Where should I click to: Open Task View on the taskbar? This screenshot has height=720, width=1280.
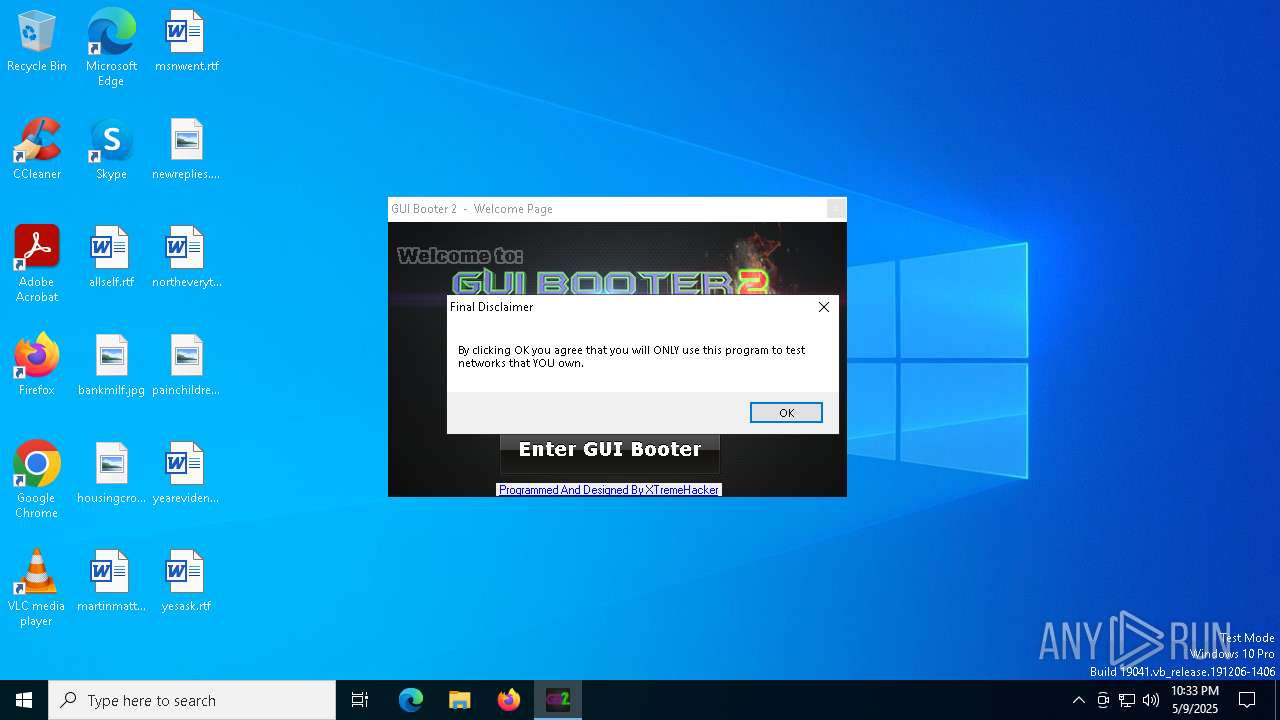(x=360, y=700)
